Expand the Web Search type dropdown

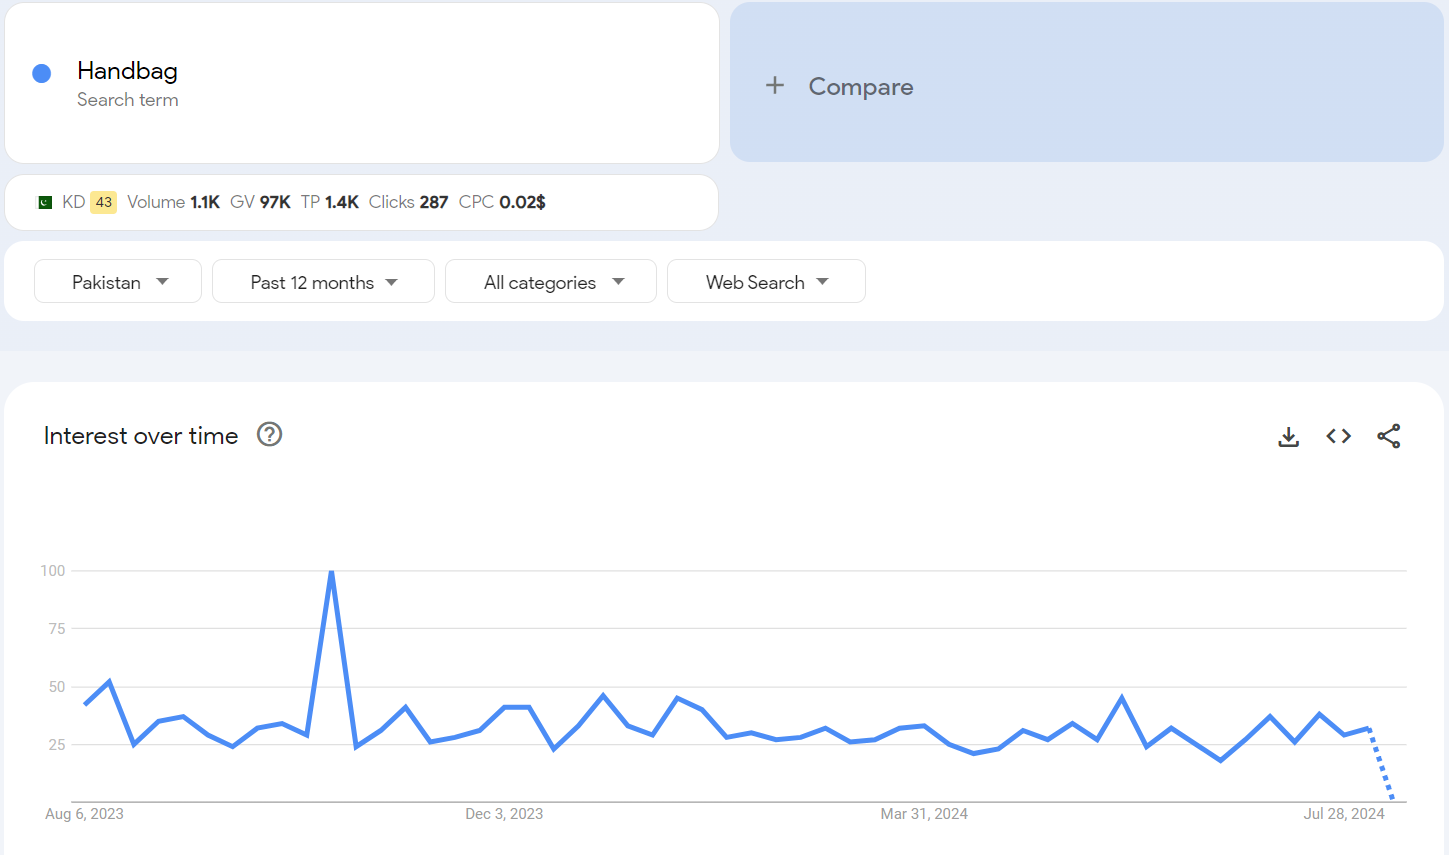point(766,282)
